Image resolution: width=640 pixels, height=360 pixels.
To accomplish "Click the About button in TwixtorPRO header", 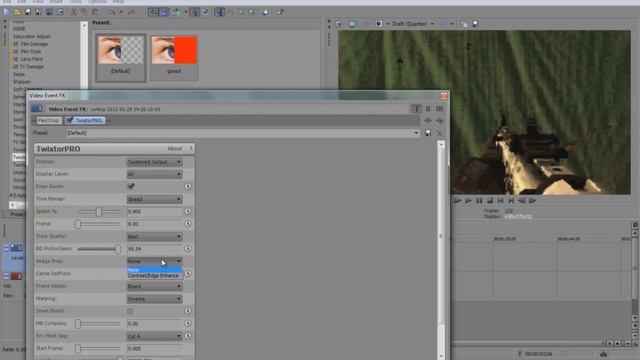I will pos(175,149).
